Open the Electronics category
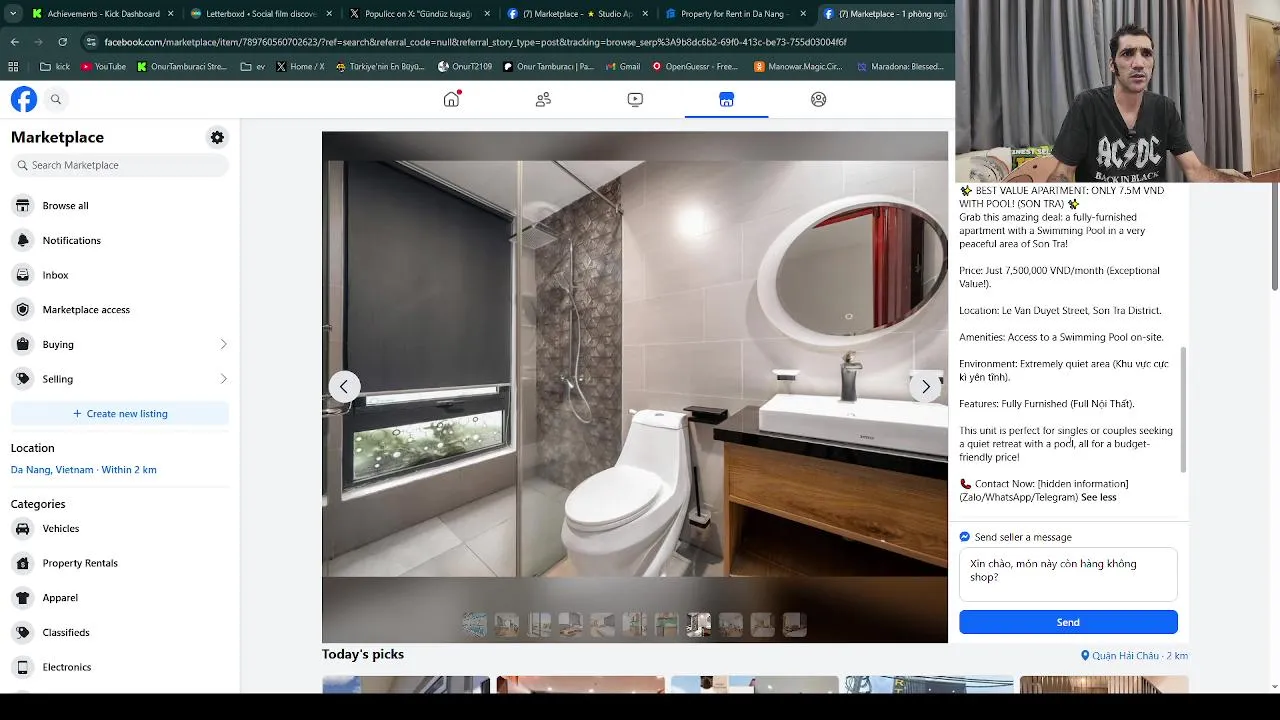 click(120, 667)
